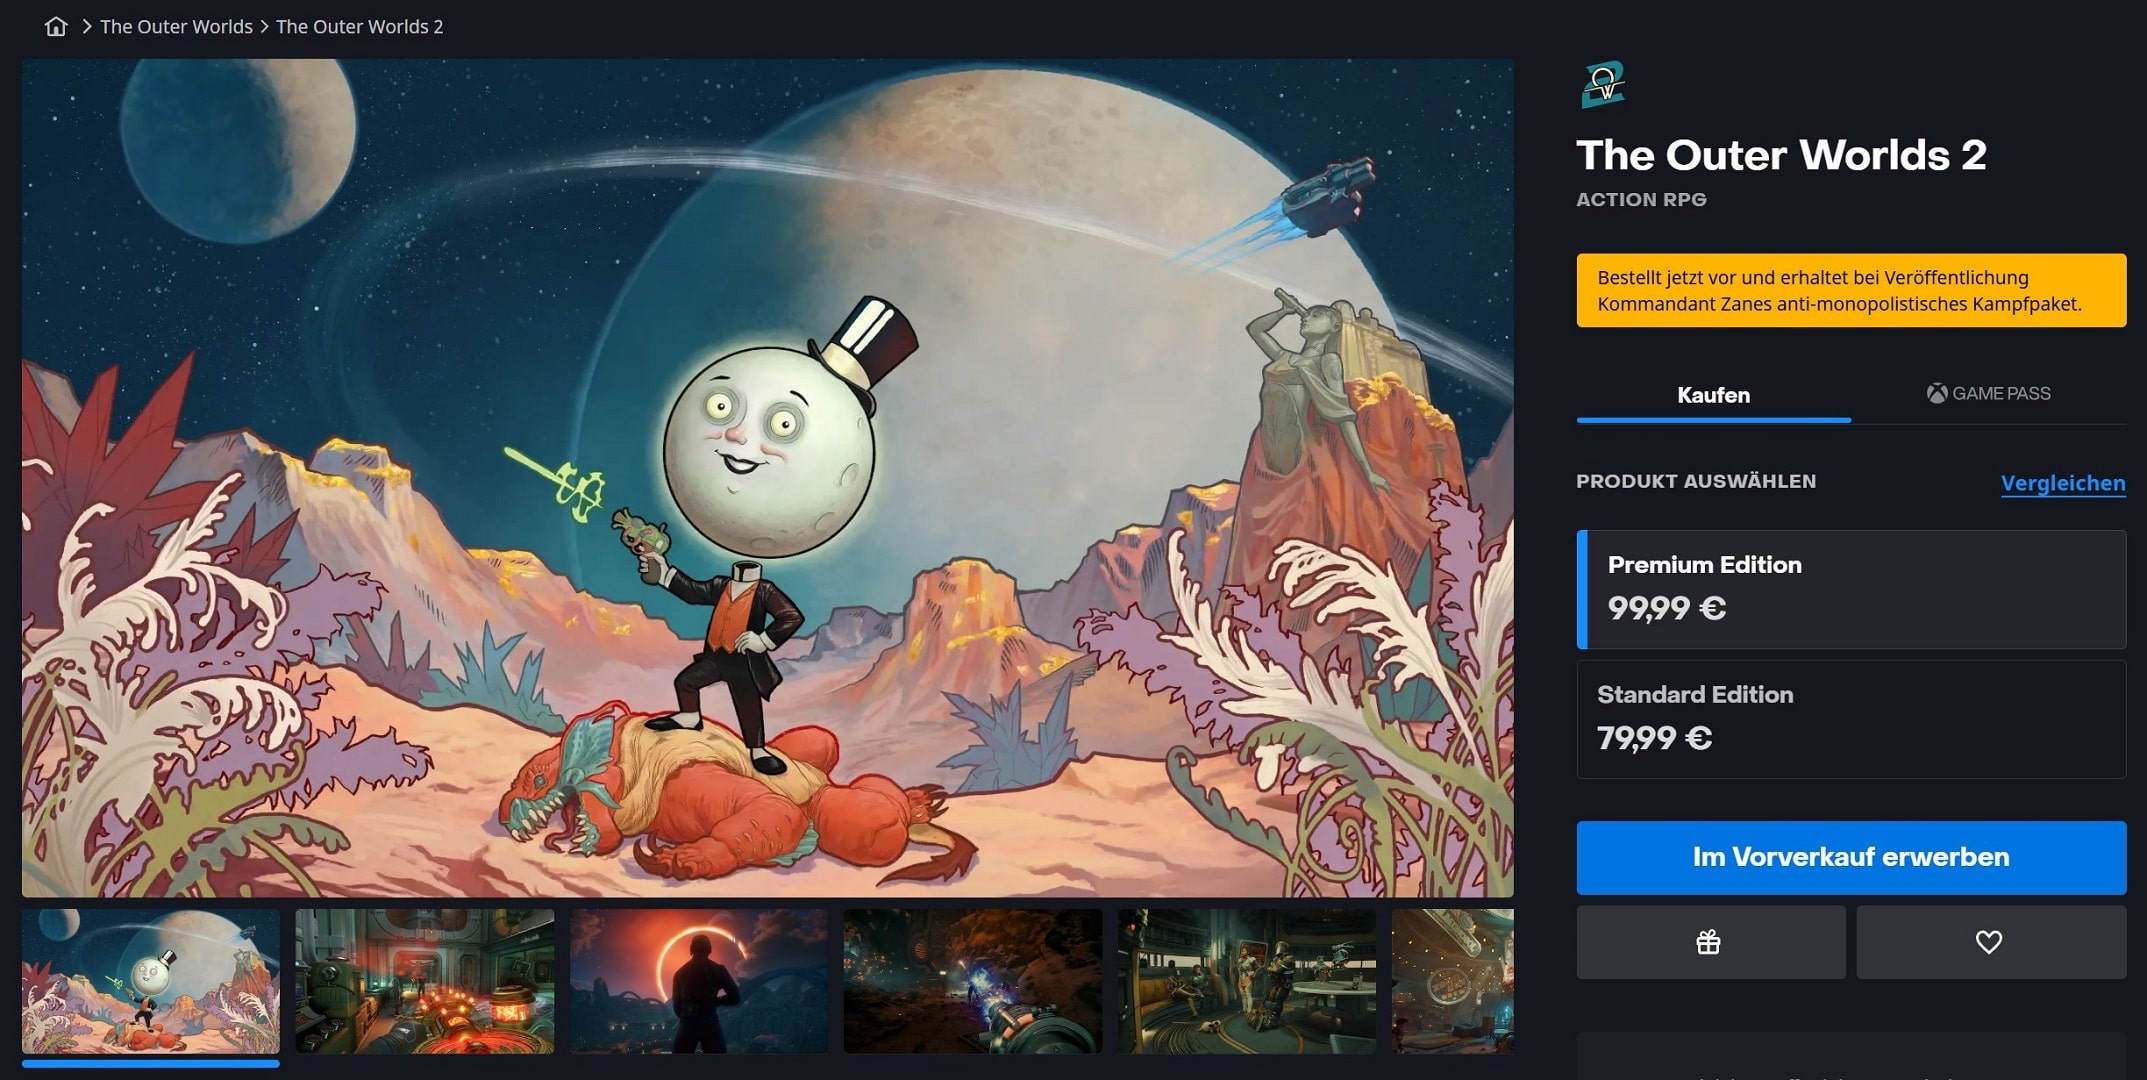Image resolution: width=2147 pixels, height=1080 pixels.
Task: Select the Premium Edition option
Action: point(1851,590)
